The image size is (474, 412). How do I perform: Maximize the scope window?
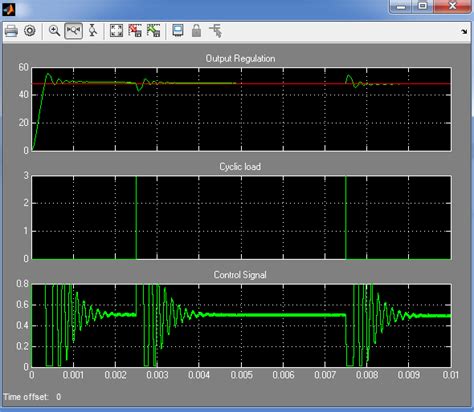click(423, 6)
